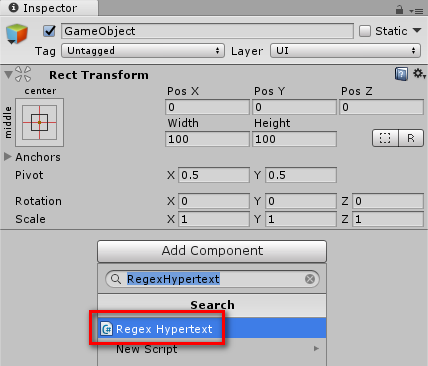The width and height of the screenshot is (428, 366).
Task: Open the Rect Transform gear settings menu
Action: coord(419,74)
